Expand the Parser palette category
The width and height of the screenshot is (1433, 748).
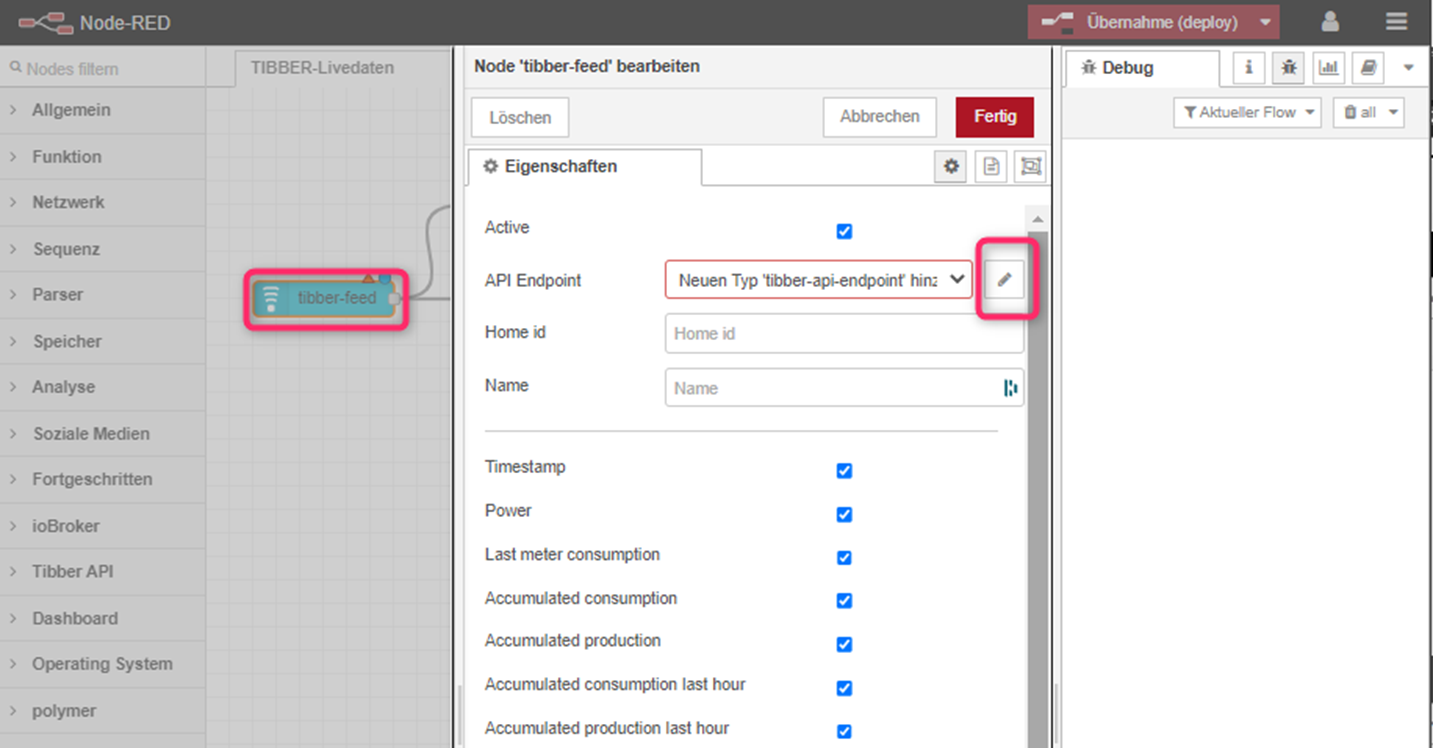coord(102,295)
